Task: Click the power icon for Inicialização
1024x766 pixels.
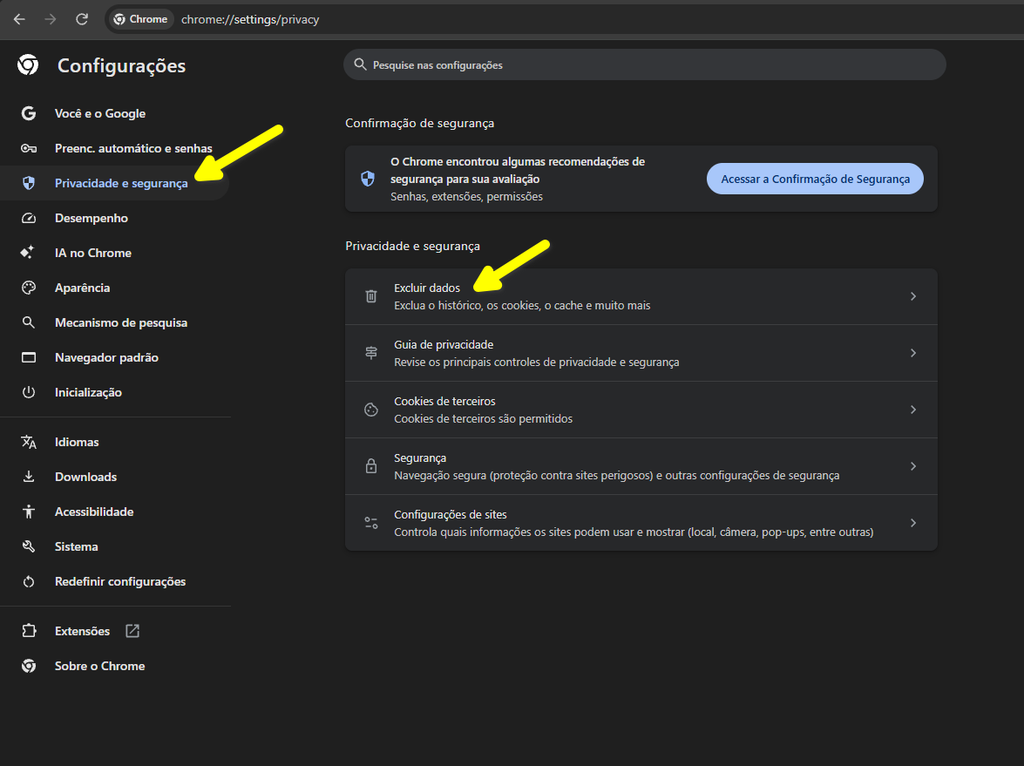Action: [29, 392]
